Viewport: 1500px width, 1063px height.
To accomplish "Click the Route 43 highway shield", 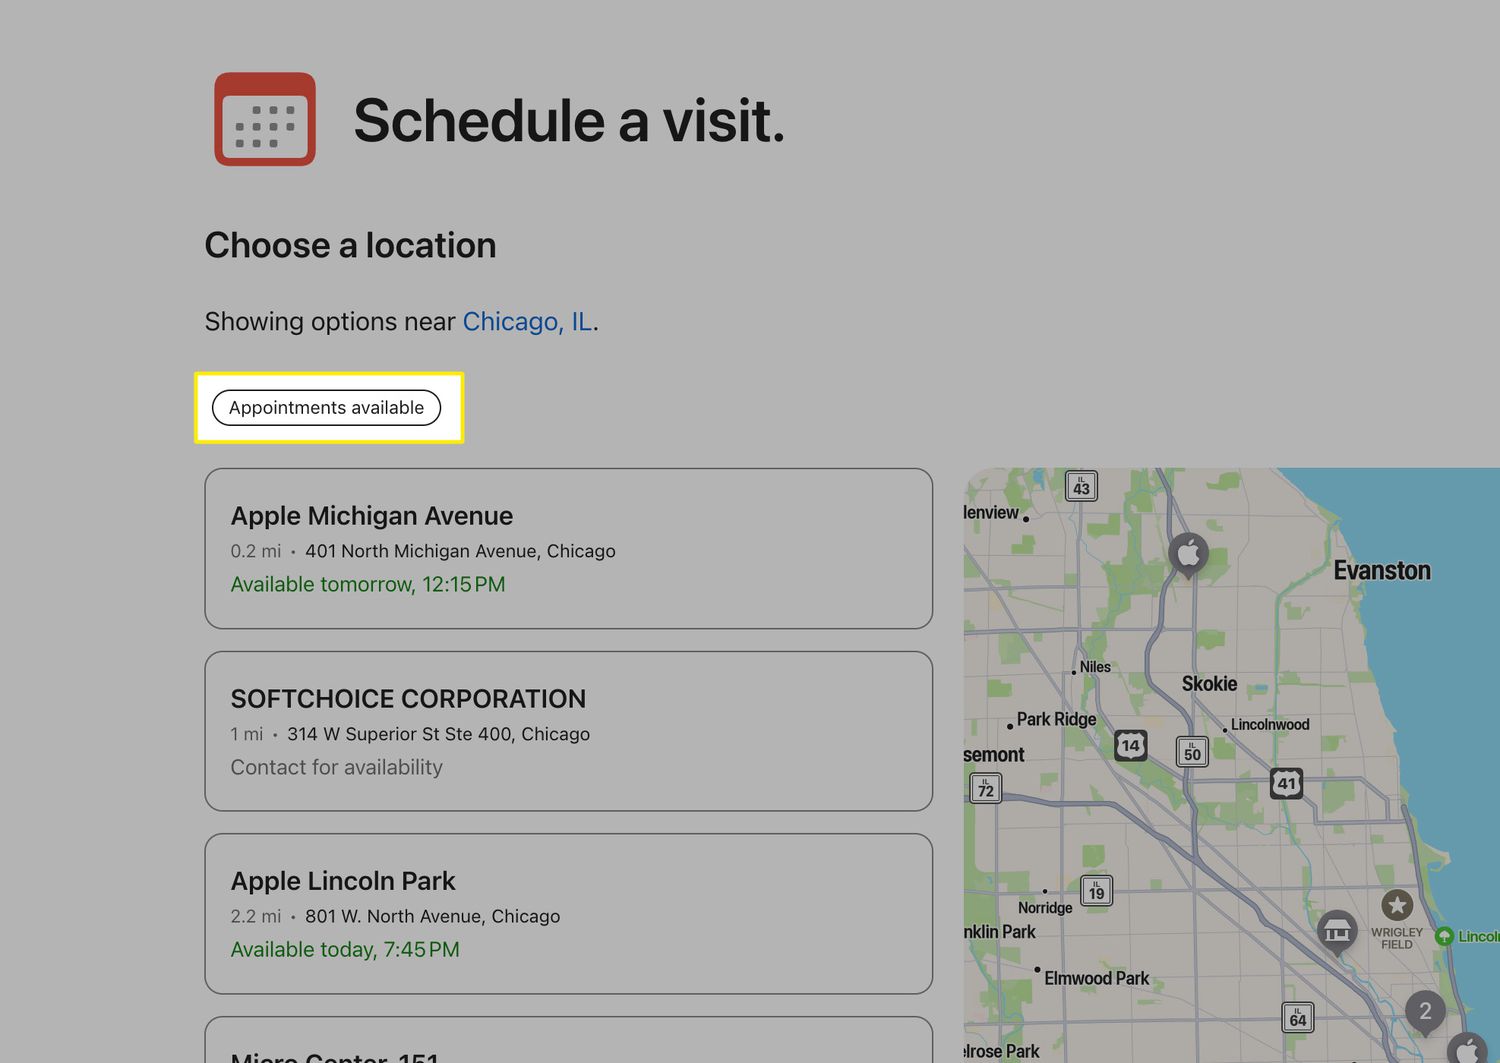I will (x=1081, y=486).
